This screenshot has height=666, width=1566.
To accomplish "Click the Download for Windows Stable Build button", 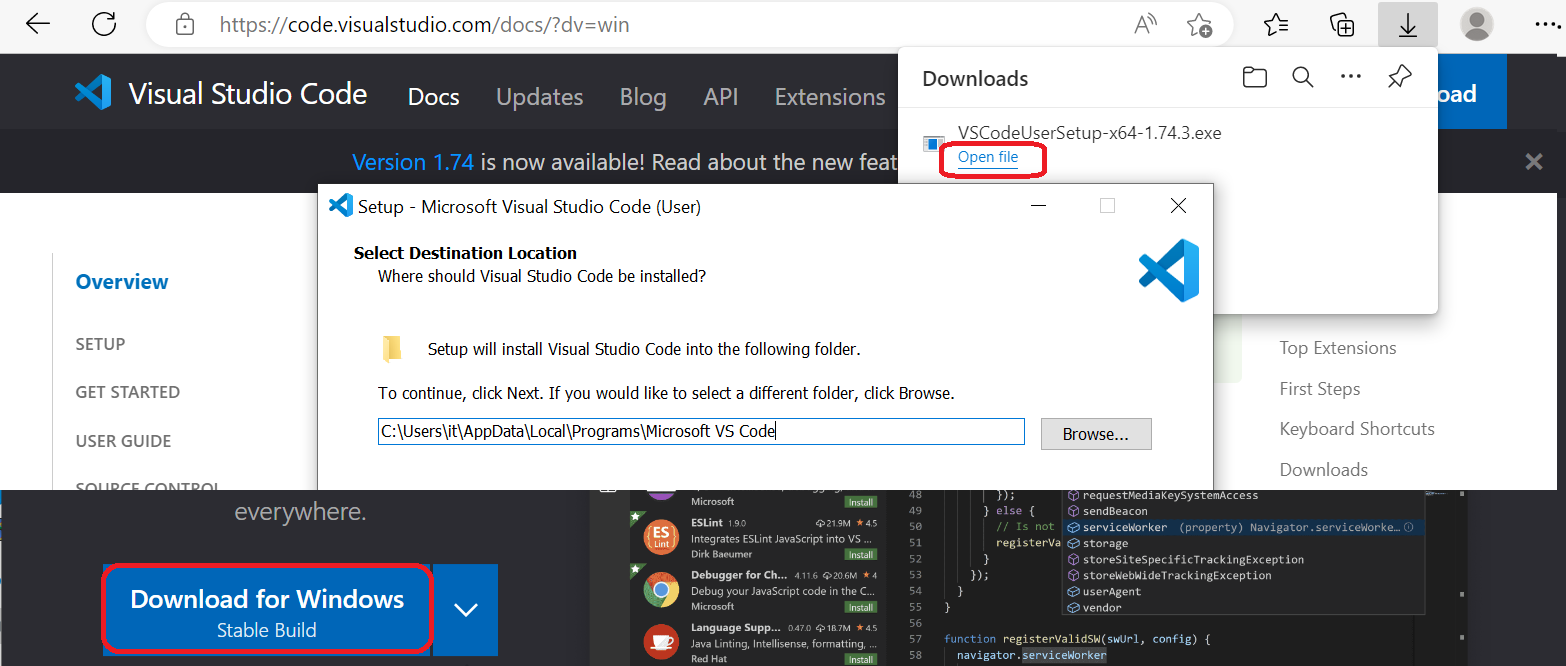I will tap(267, 609).
